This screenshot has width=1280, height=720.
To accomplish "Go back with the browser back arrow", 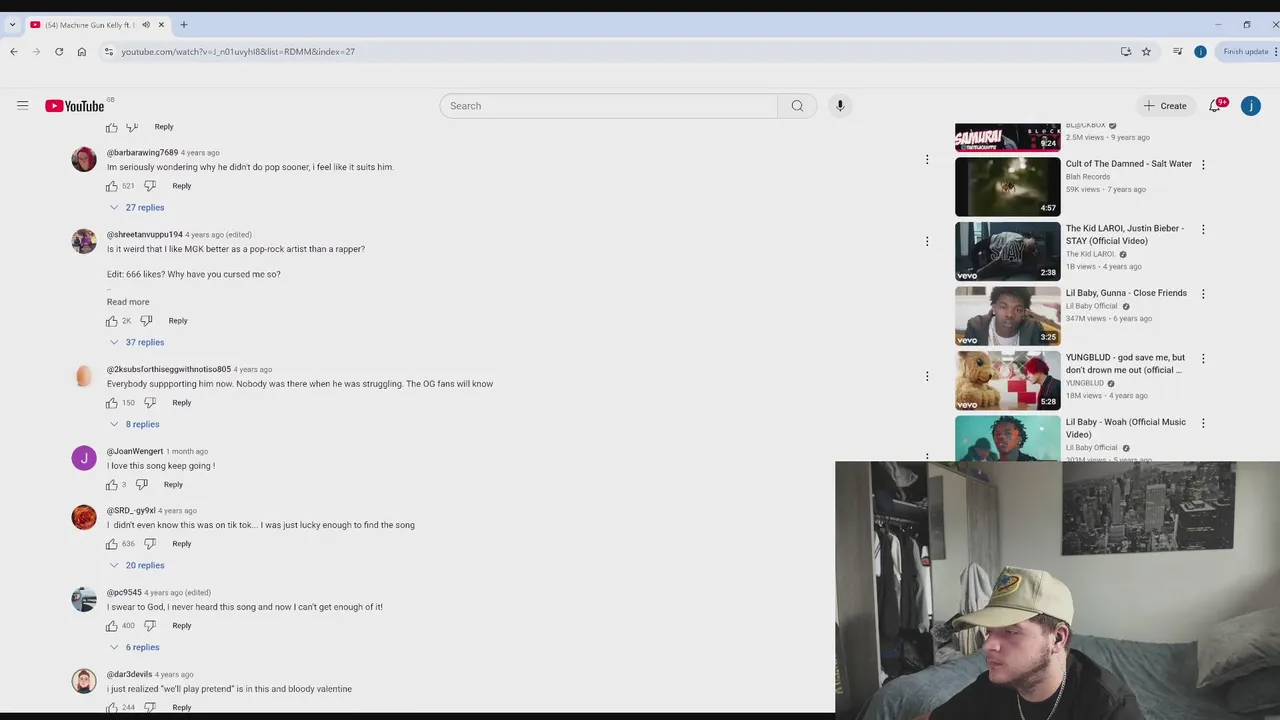I will pyautogui.click(x=14, y=52).
